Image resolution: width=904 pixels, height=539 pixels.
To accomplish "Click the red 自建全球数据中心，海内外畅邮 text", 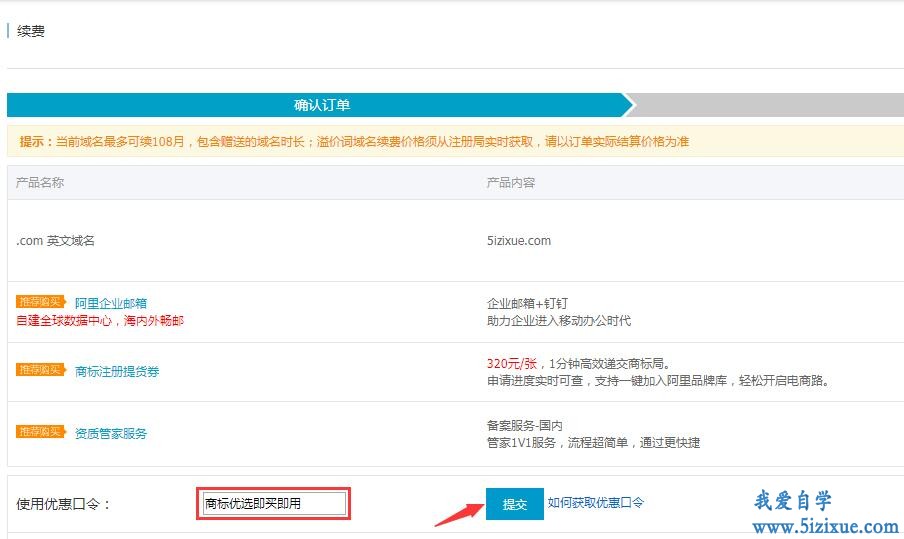I will pos(100,321).
